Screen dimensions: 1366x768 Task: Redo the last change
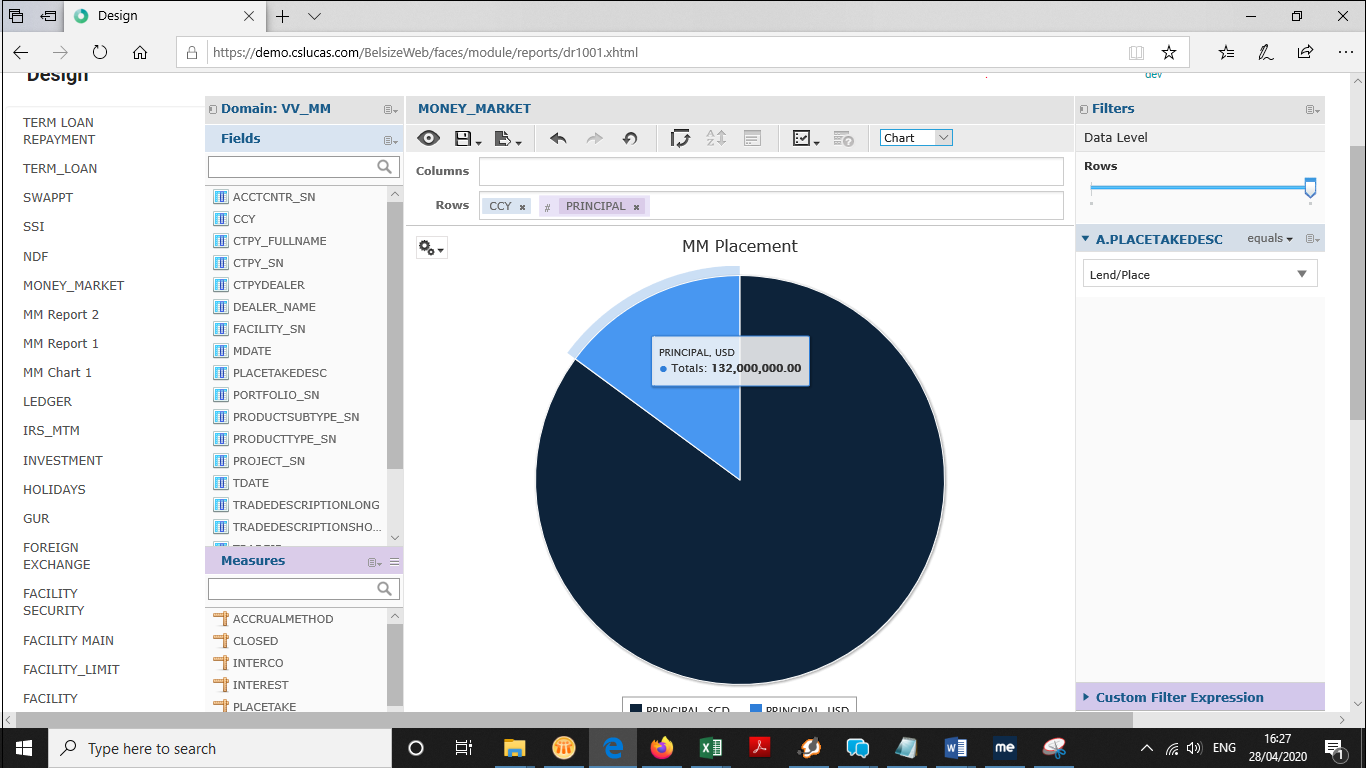(594, 139)
